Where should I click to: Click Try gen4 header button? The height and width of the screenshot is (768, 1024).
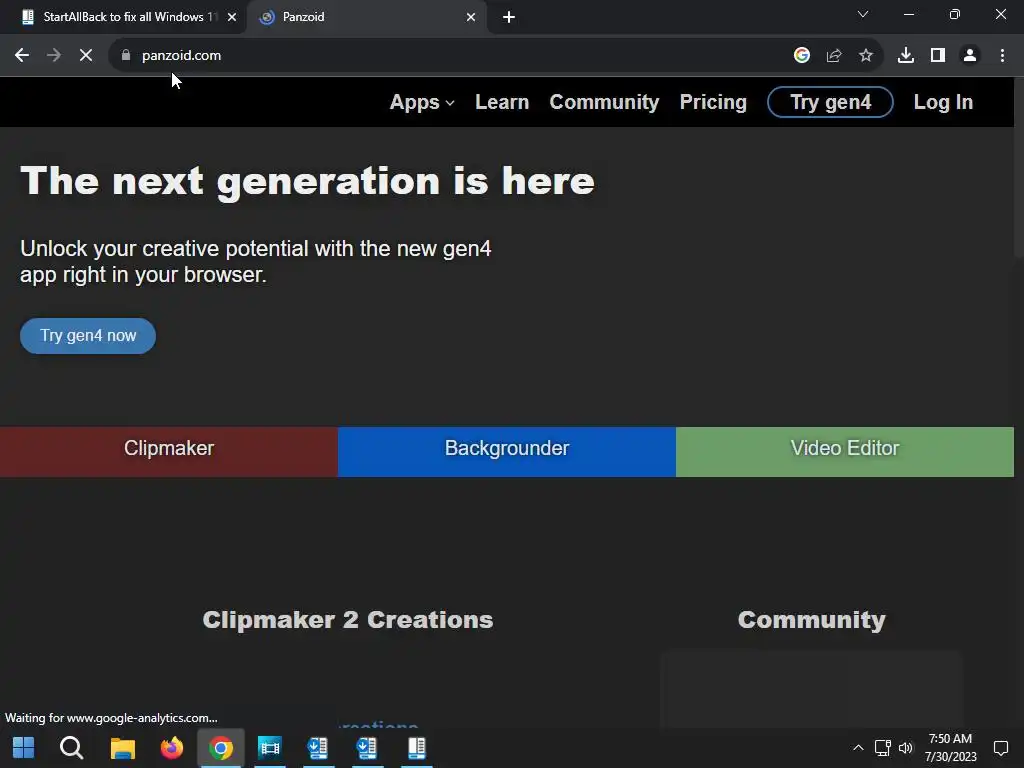pyautogui.click(x=830, y=102)
